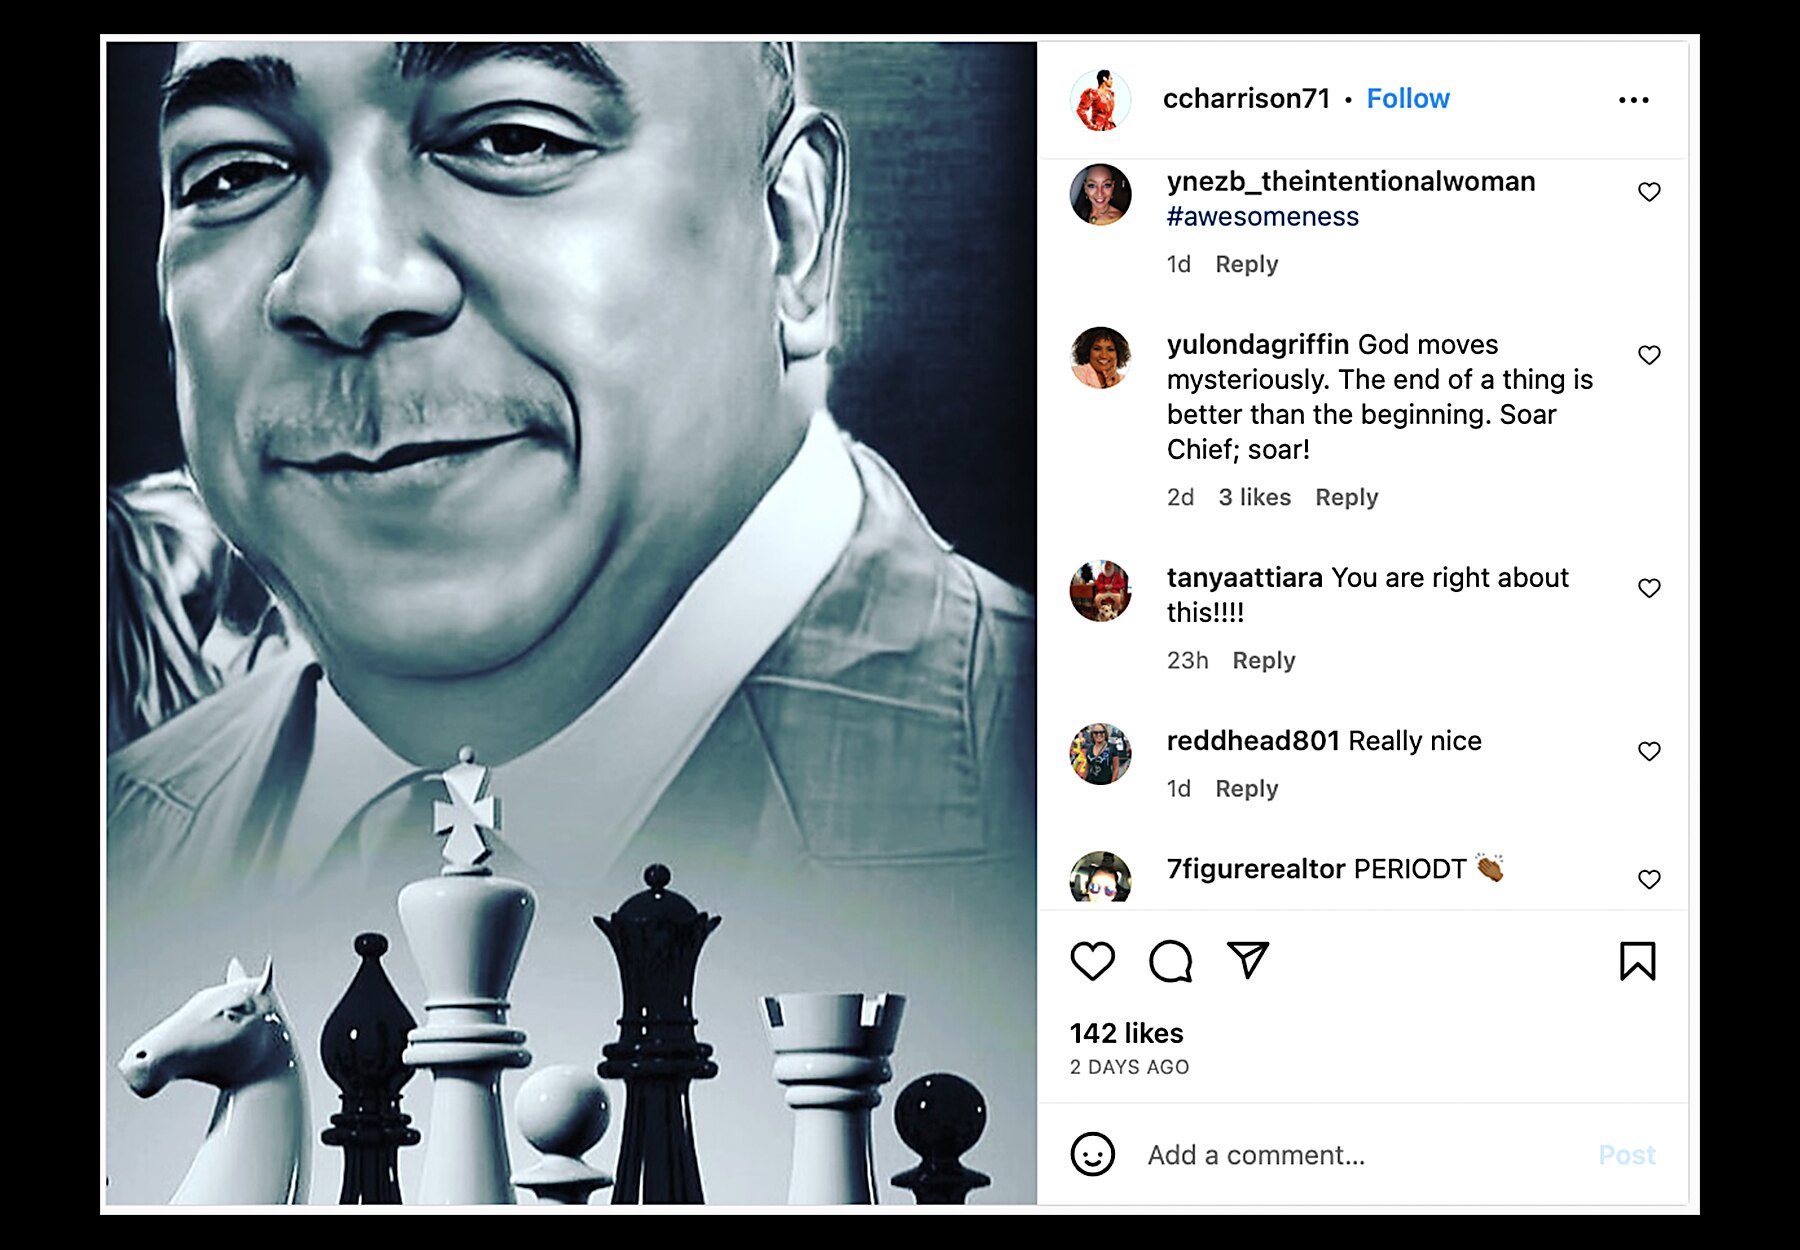The image size is (1800, 1250).
Task: Like the 7figurerealtor PERIODT comment
Action: click(1650, 878)
